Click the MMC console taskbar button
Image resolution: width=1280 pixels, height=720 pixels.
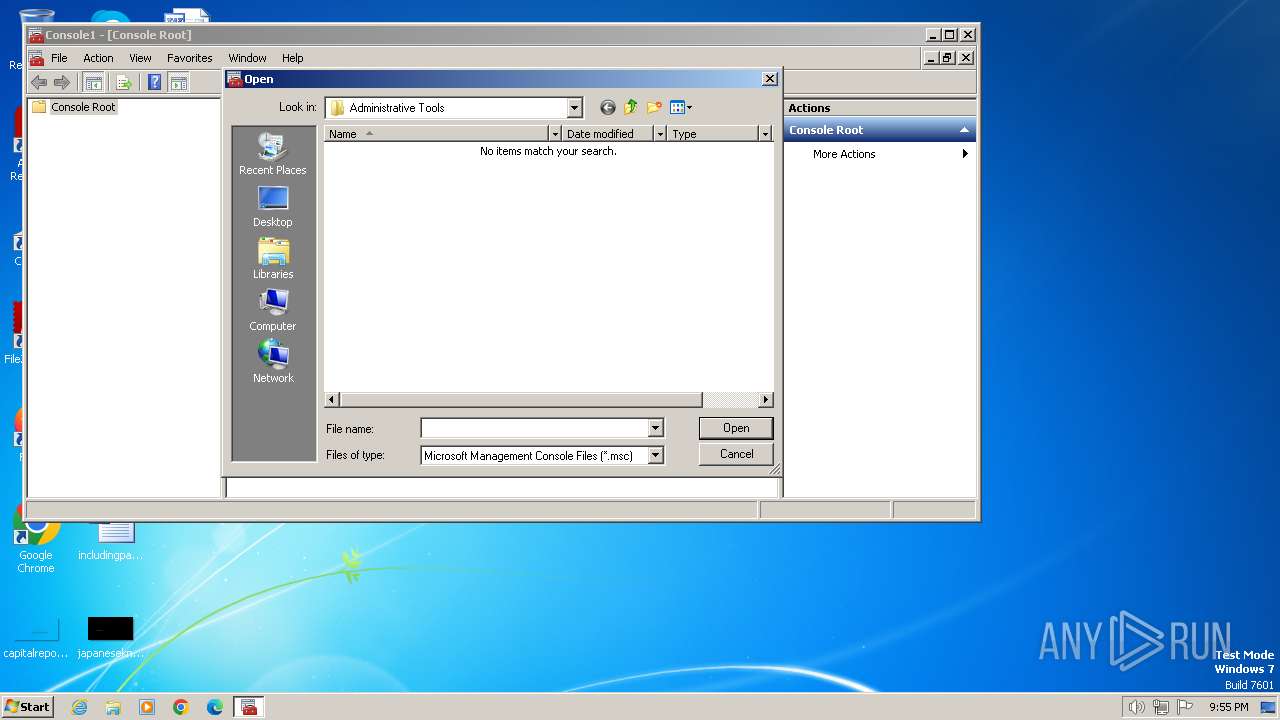(249, 707)
